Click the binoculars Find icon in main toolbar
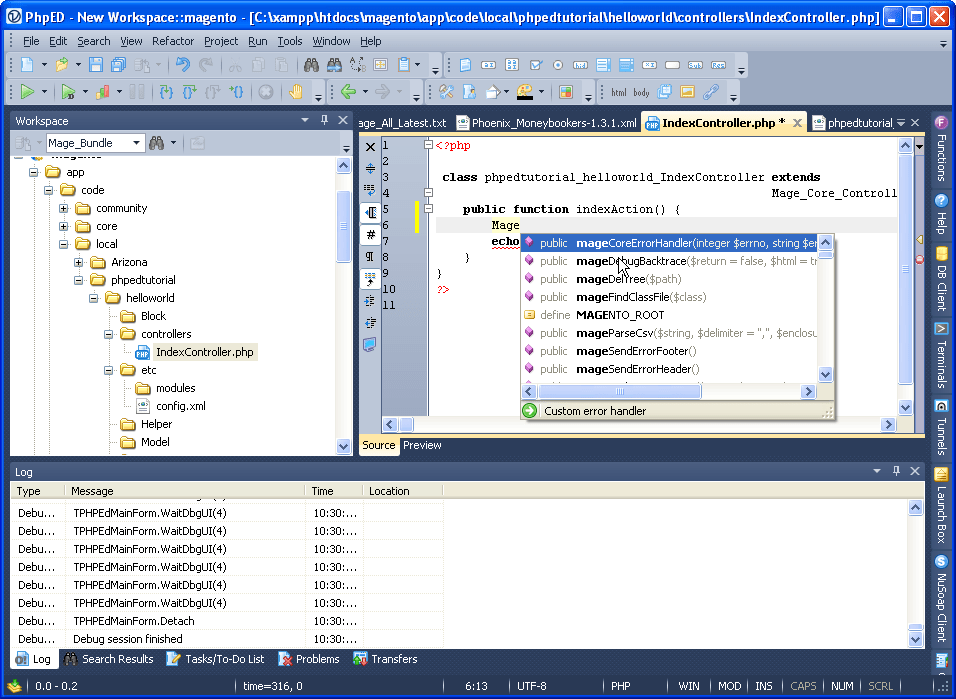956x699 pixels. [311, 65]
